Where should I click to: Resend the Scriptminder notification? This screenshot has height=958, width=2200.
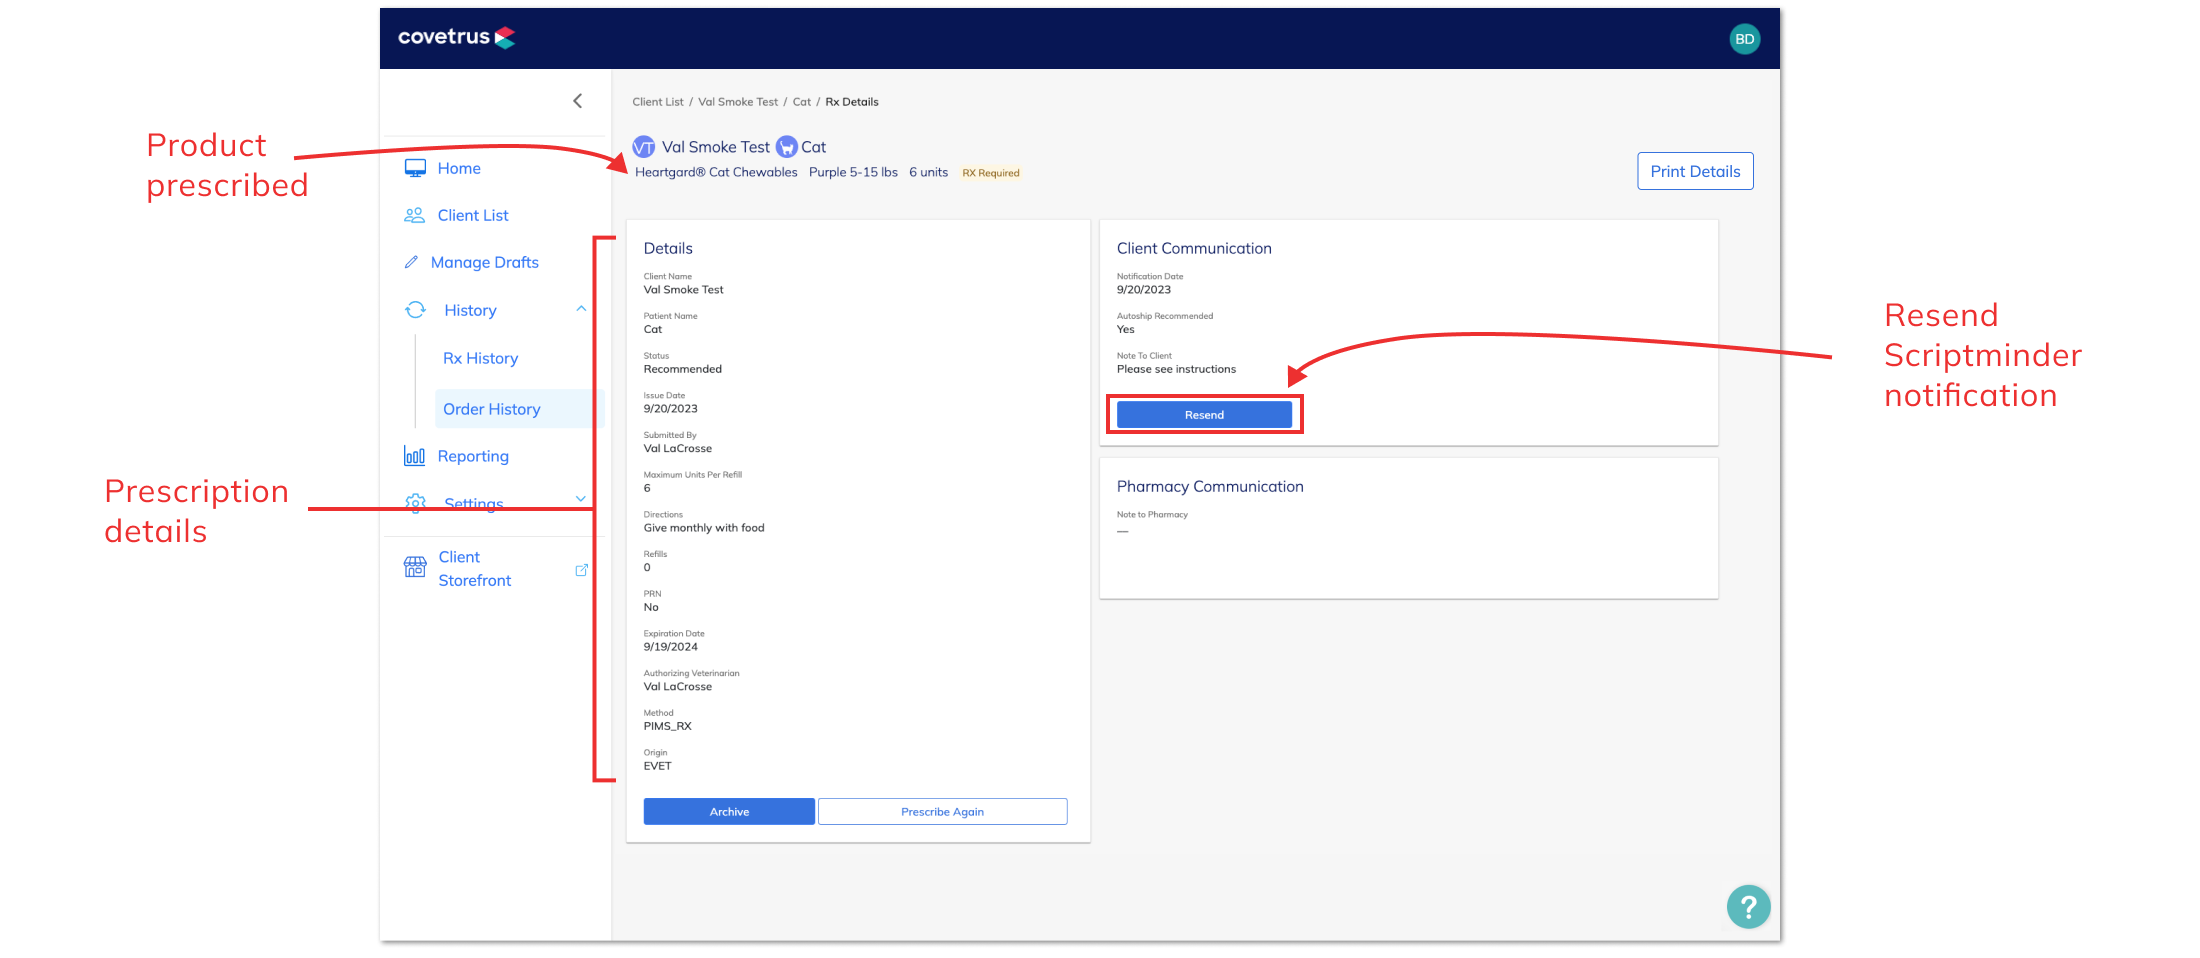(x=1203, y=415)
